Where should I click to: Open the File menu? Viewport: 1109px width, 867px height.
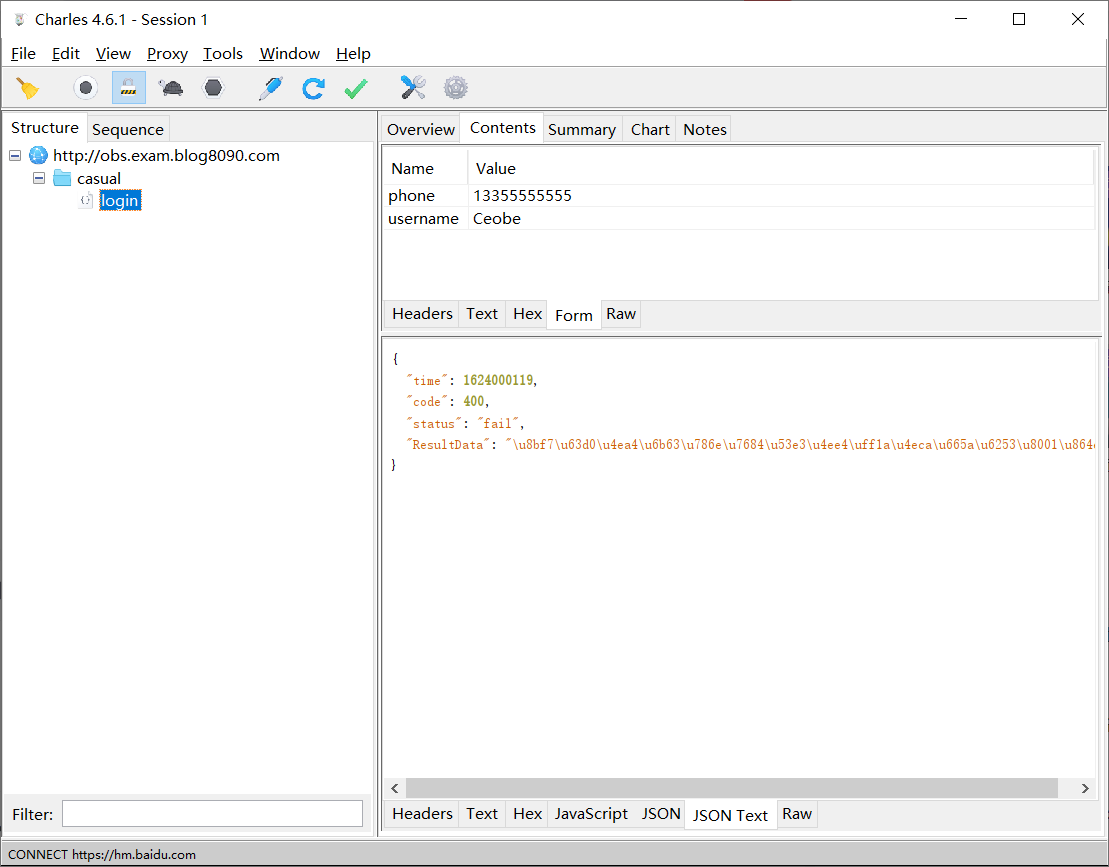point(23,54)
